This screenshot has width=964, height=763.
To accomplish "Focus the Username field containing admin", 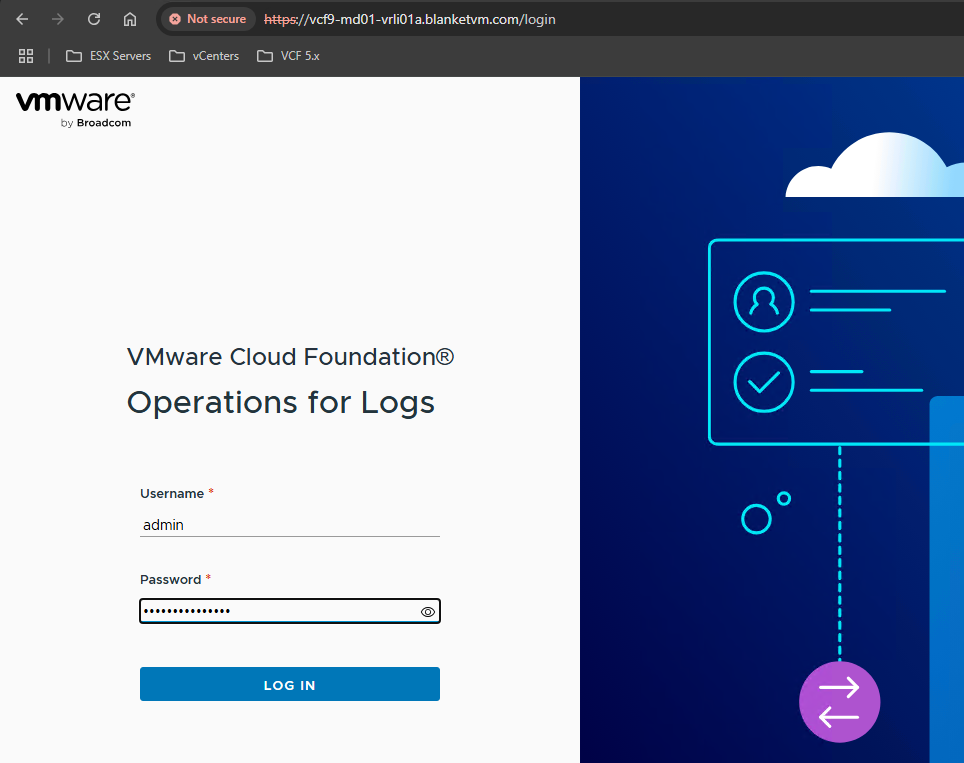I will tap(289, 525).
